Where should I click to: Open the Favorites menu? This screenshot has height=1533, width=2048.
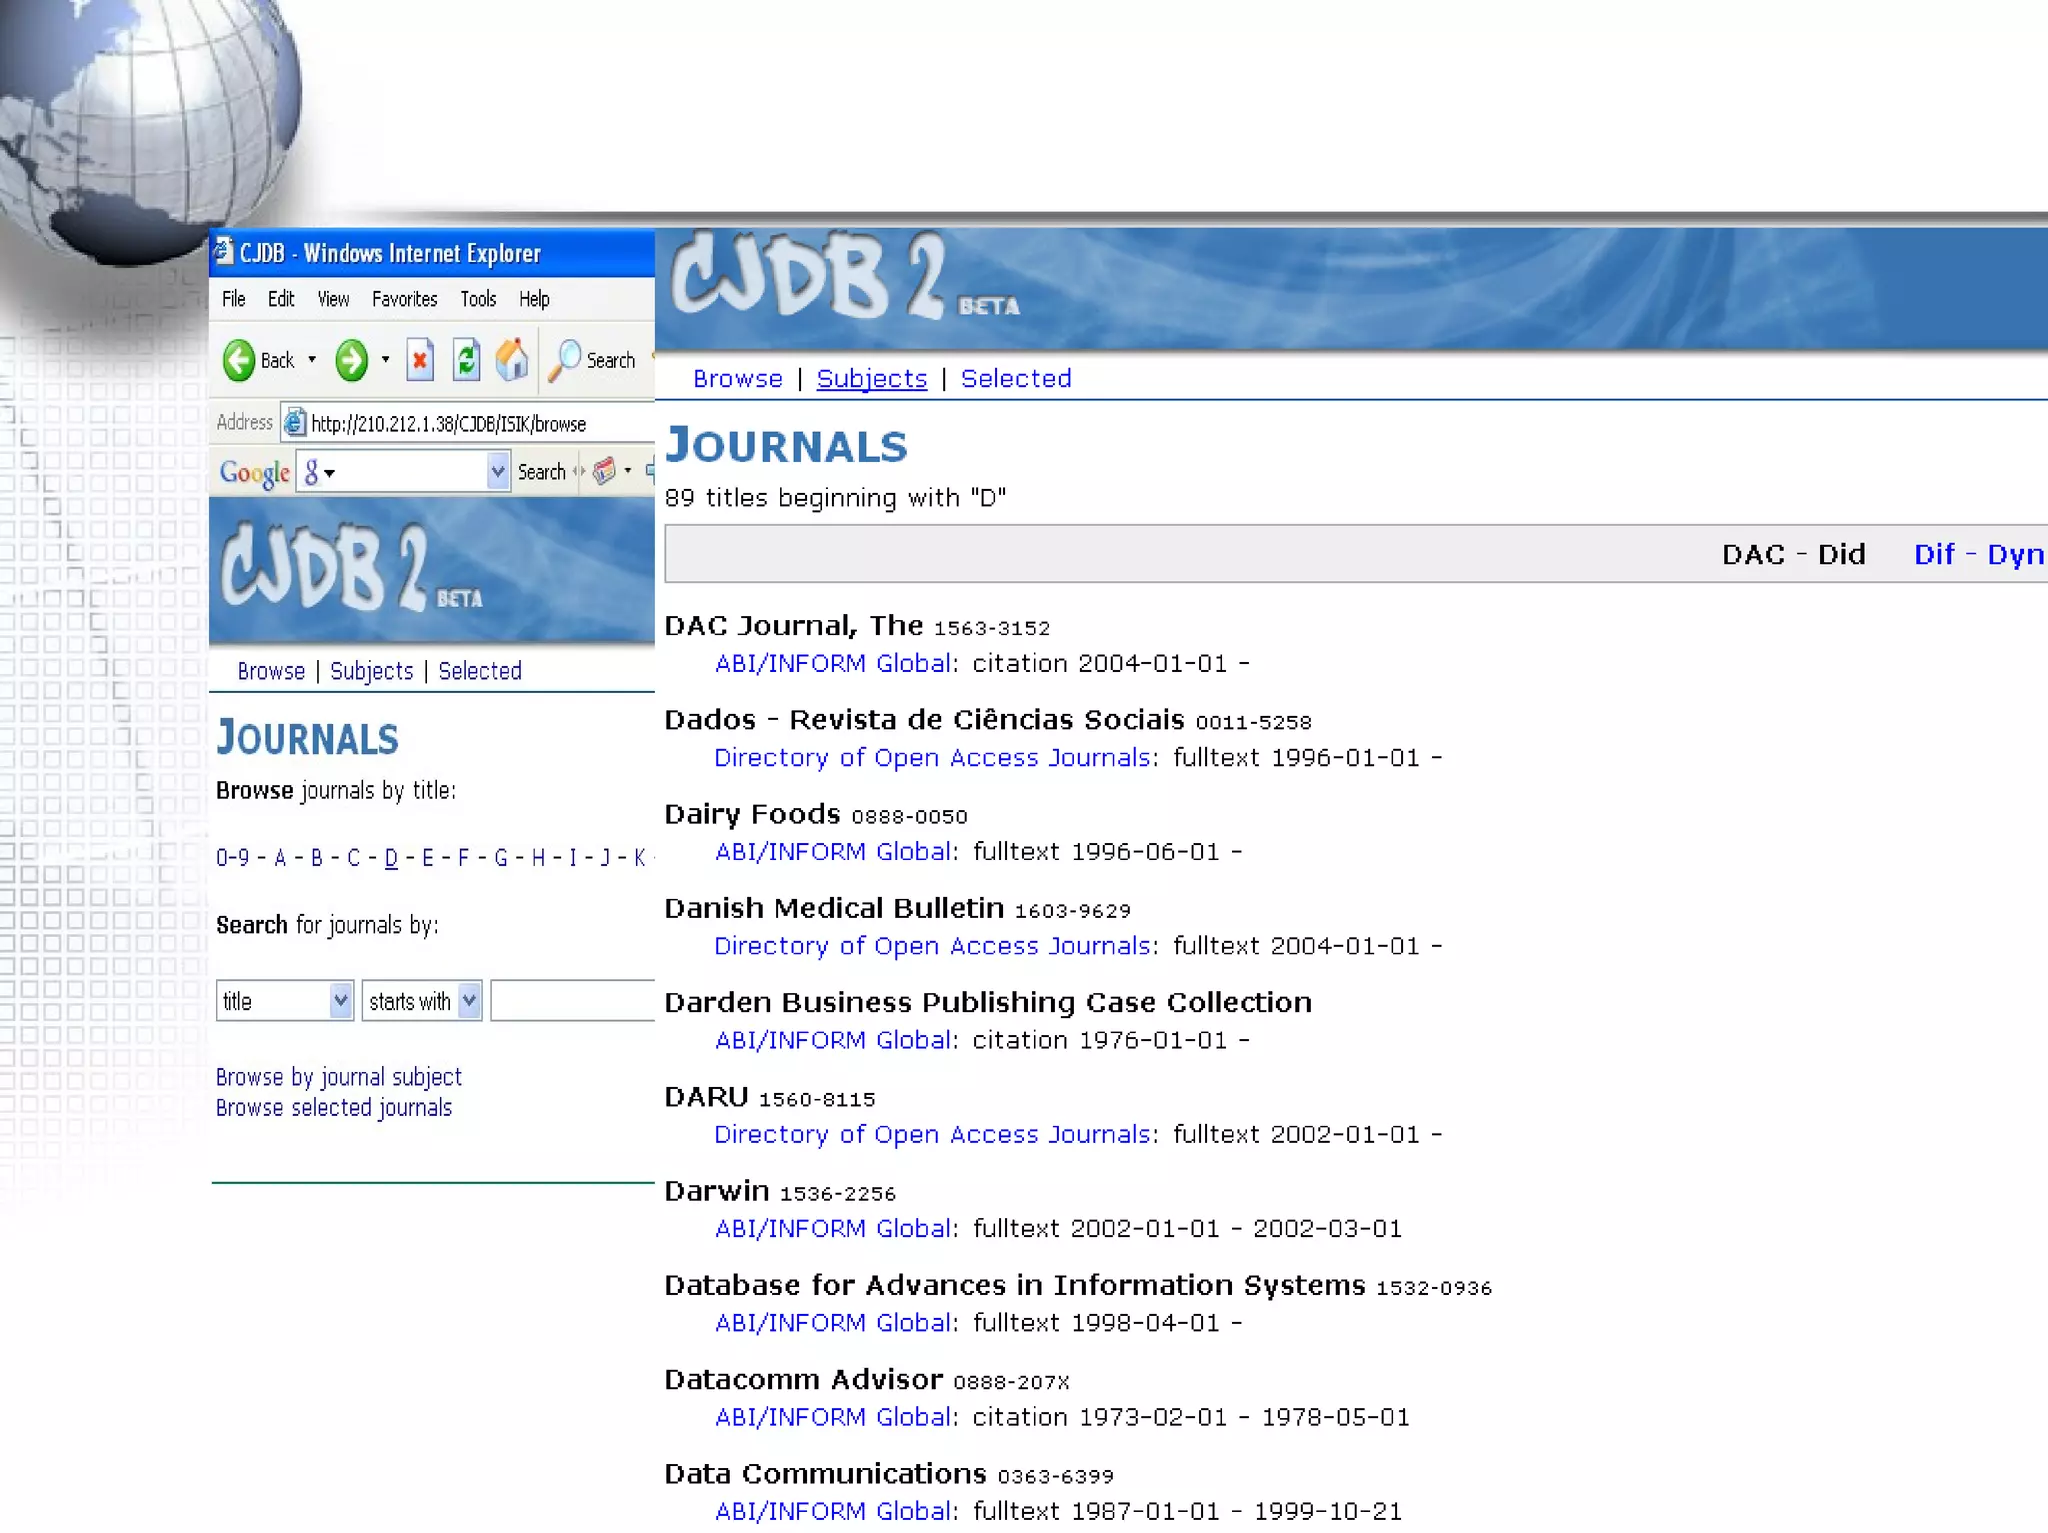[x=404, y=299]
